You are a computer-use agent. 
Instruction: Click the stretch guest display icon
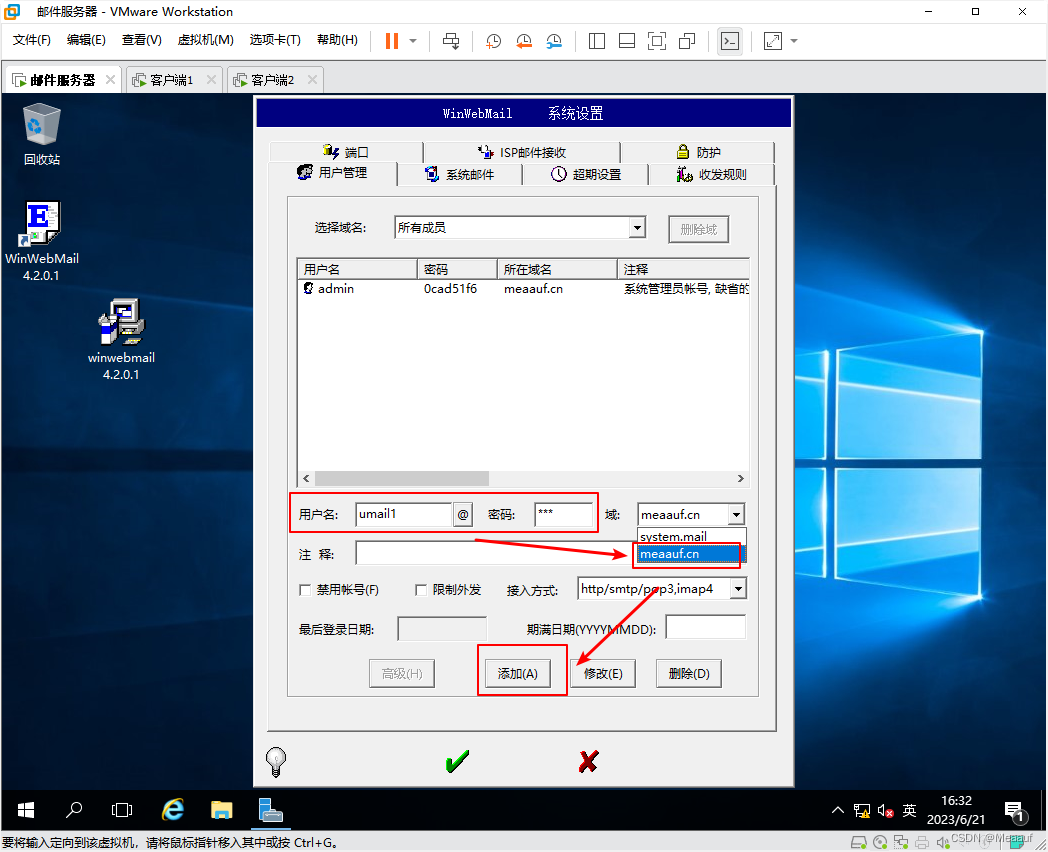point(773,41)
